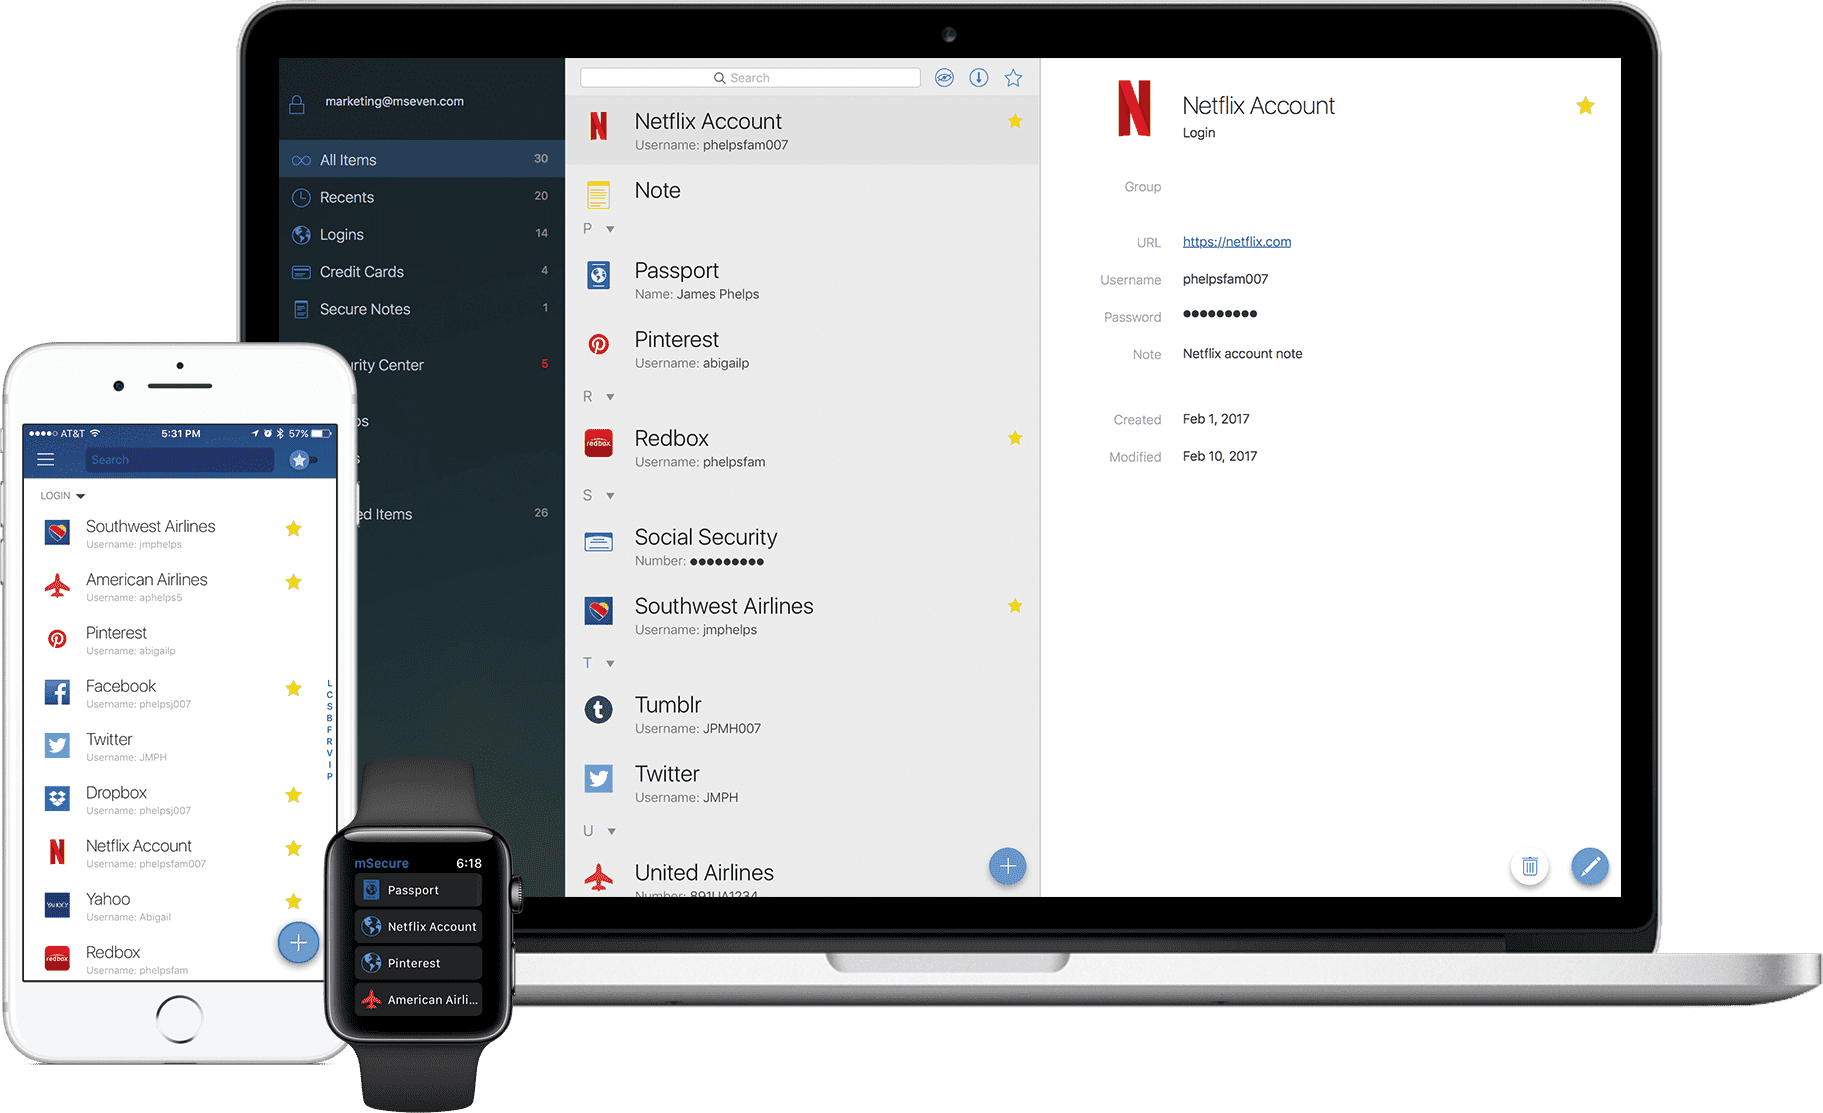1823x1113 pixels.
Task: Unfavorite Southwest Airlines in the item list
Action: click(1015, 606)
